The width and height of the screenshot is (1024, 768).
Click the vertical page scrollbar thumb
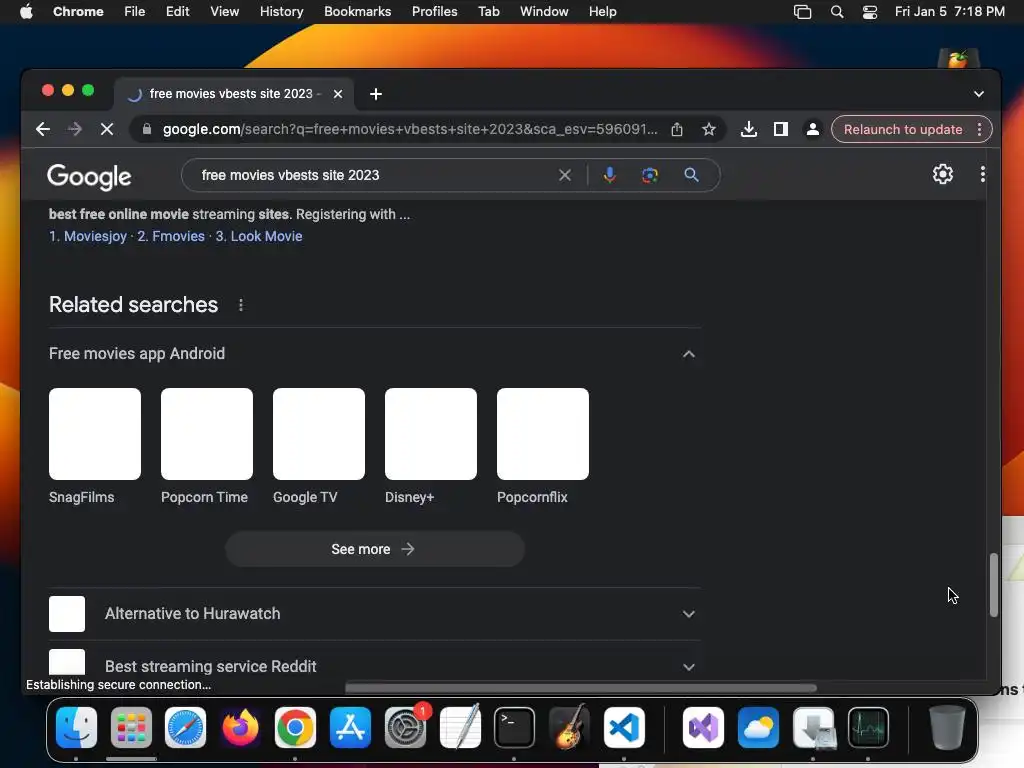(993, 585)
